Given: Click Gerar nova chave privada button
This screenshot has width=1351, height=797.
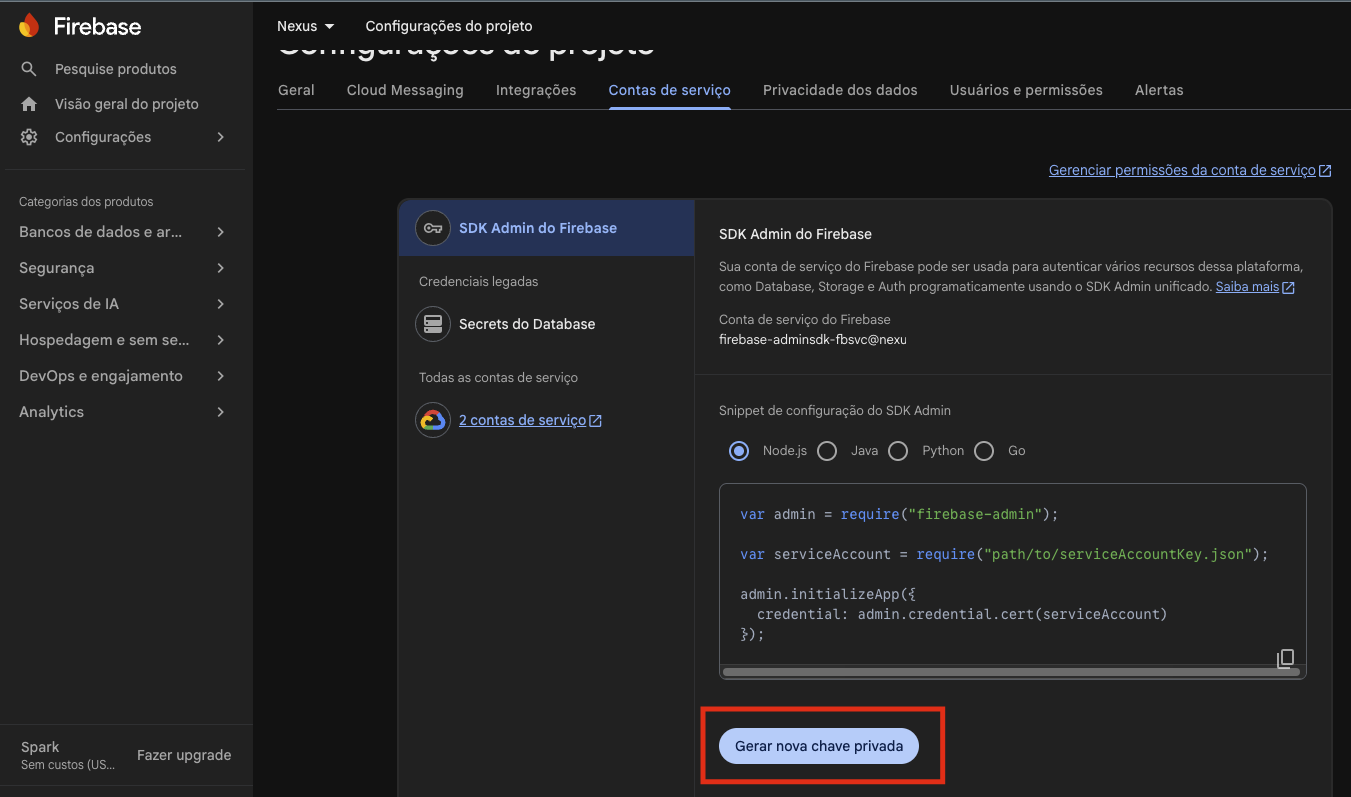Looking at the screenshot, I should pyautogui.click(x=819, y=746).
